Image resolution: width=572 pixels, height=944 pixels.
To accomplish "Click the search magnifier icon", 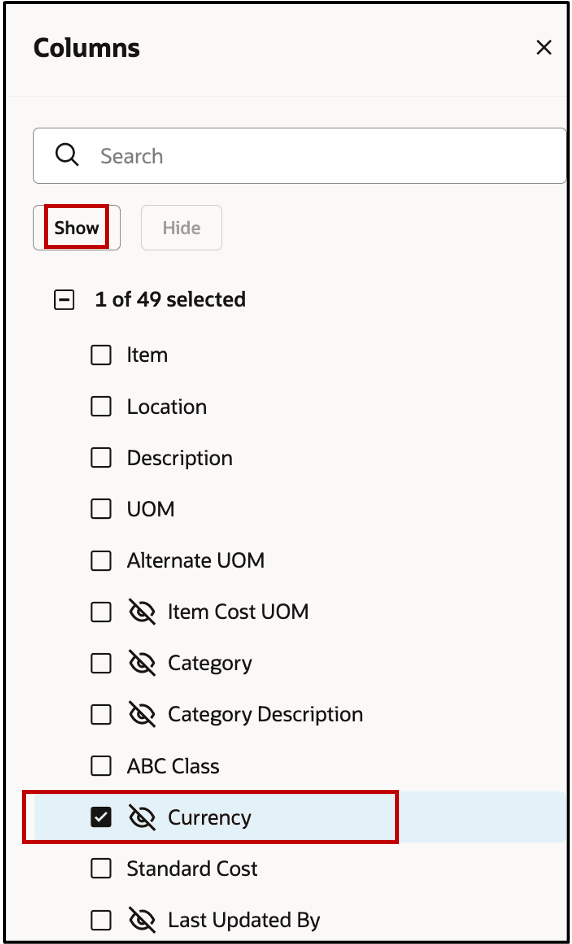I will click(67, 155).
